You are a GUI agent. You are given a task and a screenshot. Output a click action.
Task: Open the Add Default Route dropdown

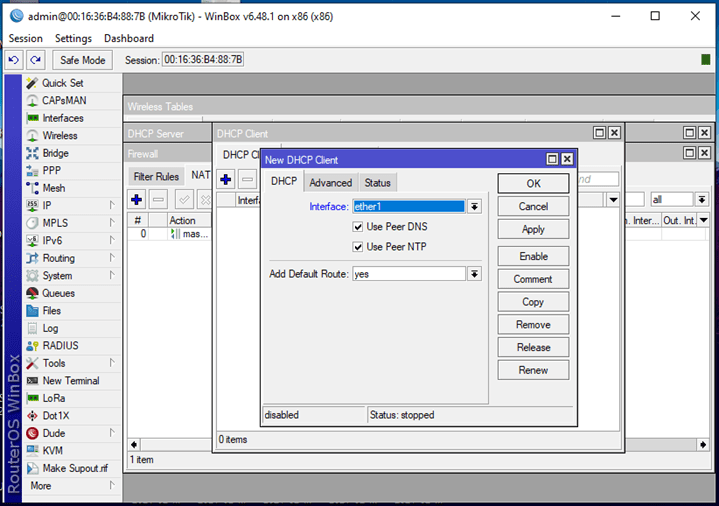pyautogui.click(x=474, y=274)
